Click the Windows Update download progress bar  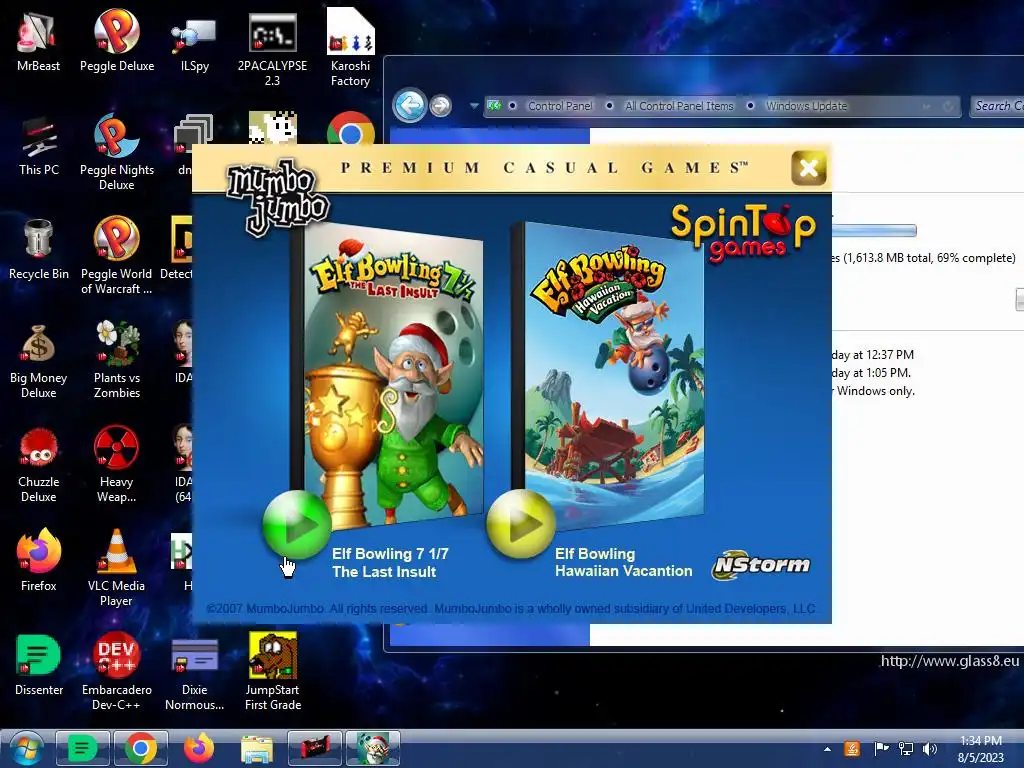[x=874, y=230]
